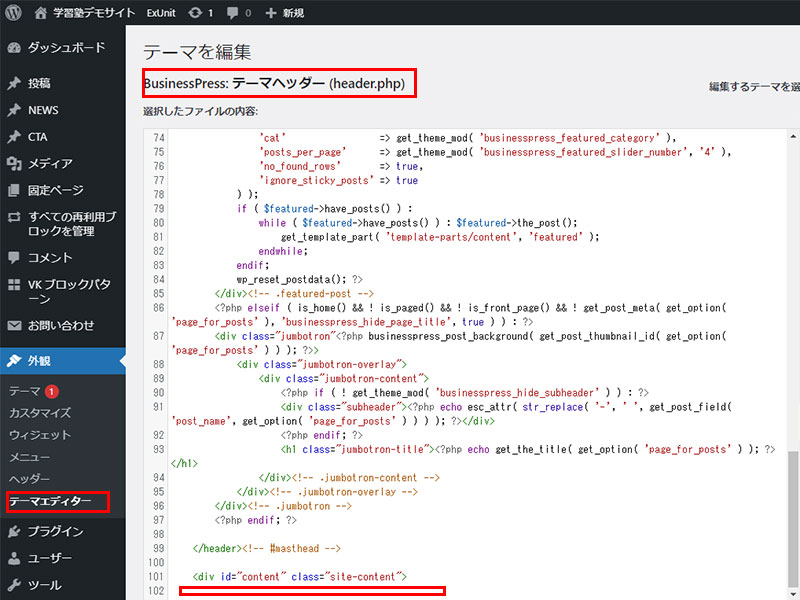
Task: Open the comments bubble icon in the admin bar
Action: tap(232, 13)
